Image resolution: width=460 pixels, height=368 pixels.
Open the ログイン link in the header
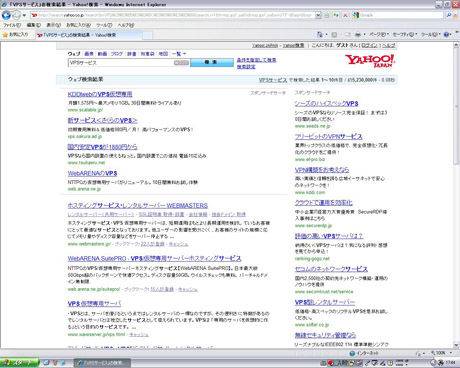(x=370, y=45)
